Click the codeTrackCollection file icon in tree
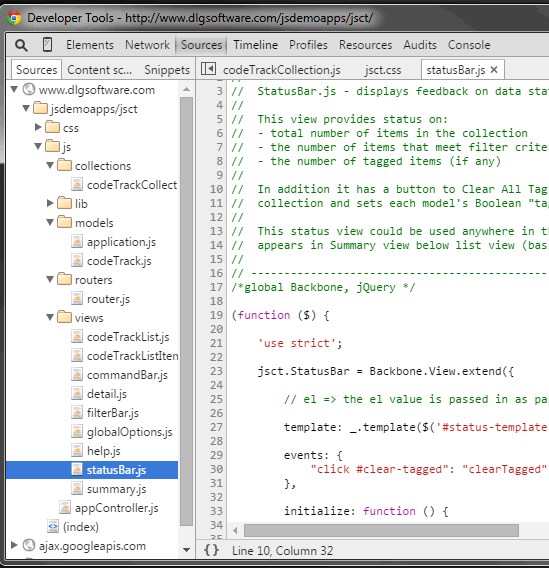 pyautogui.click(x=77, y=185)
